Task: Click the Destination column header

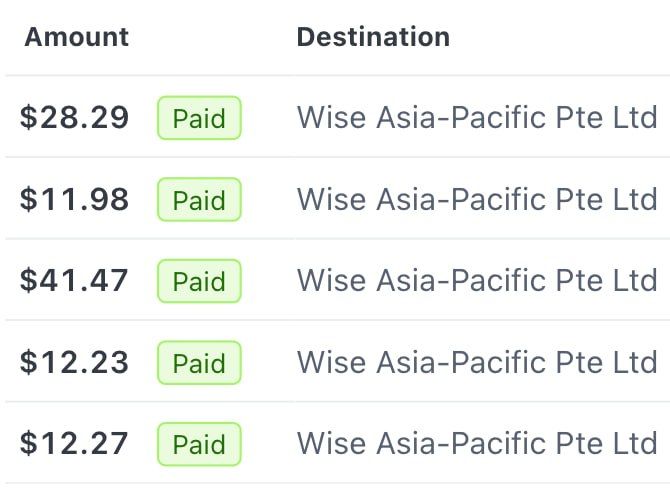Action: click(x=373, y=38)
